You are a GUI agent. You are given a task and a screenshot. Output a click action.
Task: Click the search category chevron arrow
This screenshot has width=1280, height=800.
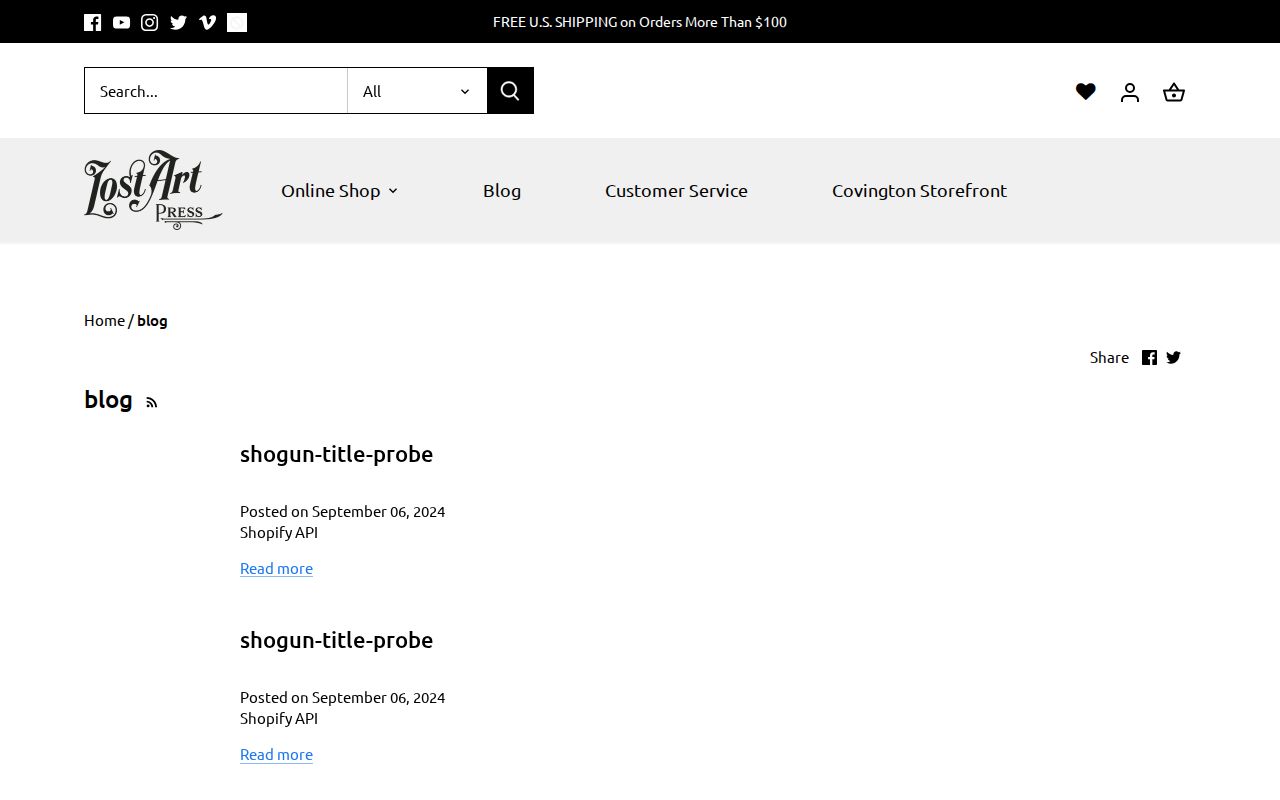pyautogui.click(x=463, y=91)
